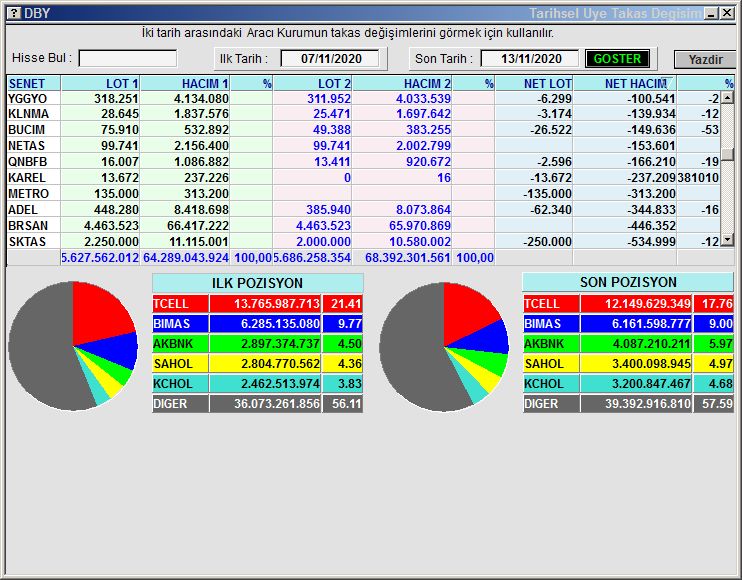Click percentage 21.41 in ILK POZISYON
This screenshot has height=580, width=742.
[x=346, y=304]
